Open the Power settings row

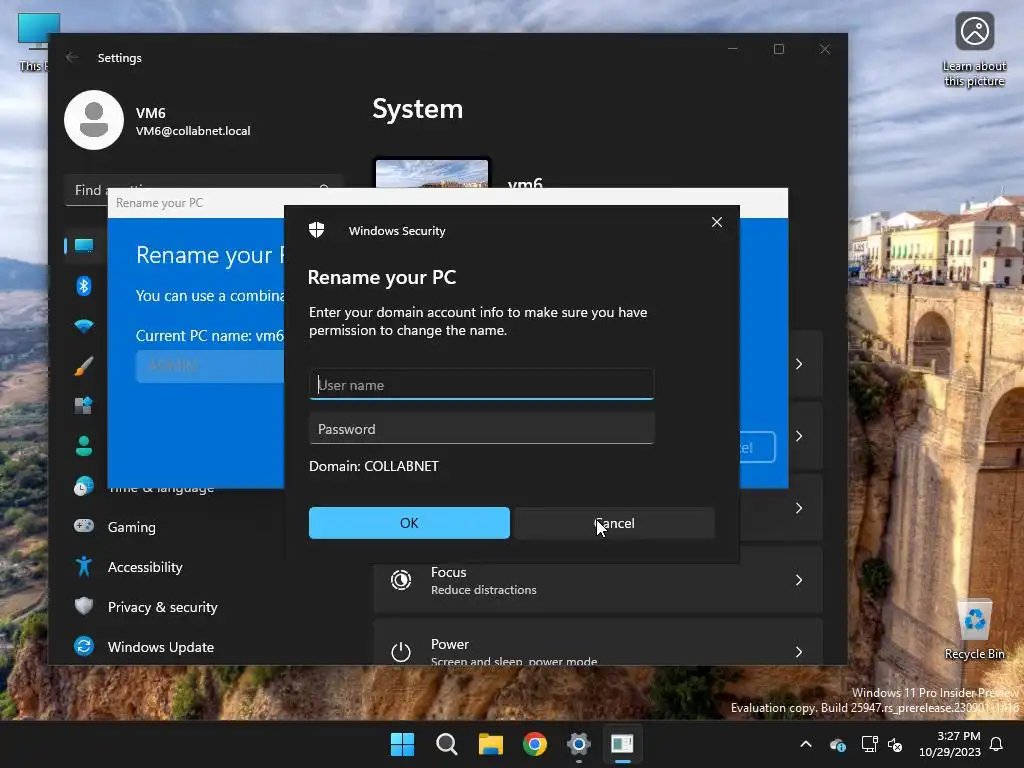pyautogui.click(x=598, y=642)
